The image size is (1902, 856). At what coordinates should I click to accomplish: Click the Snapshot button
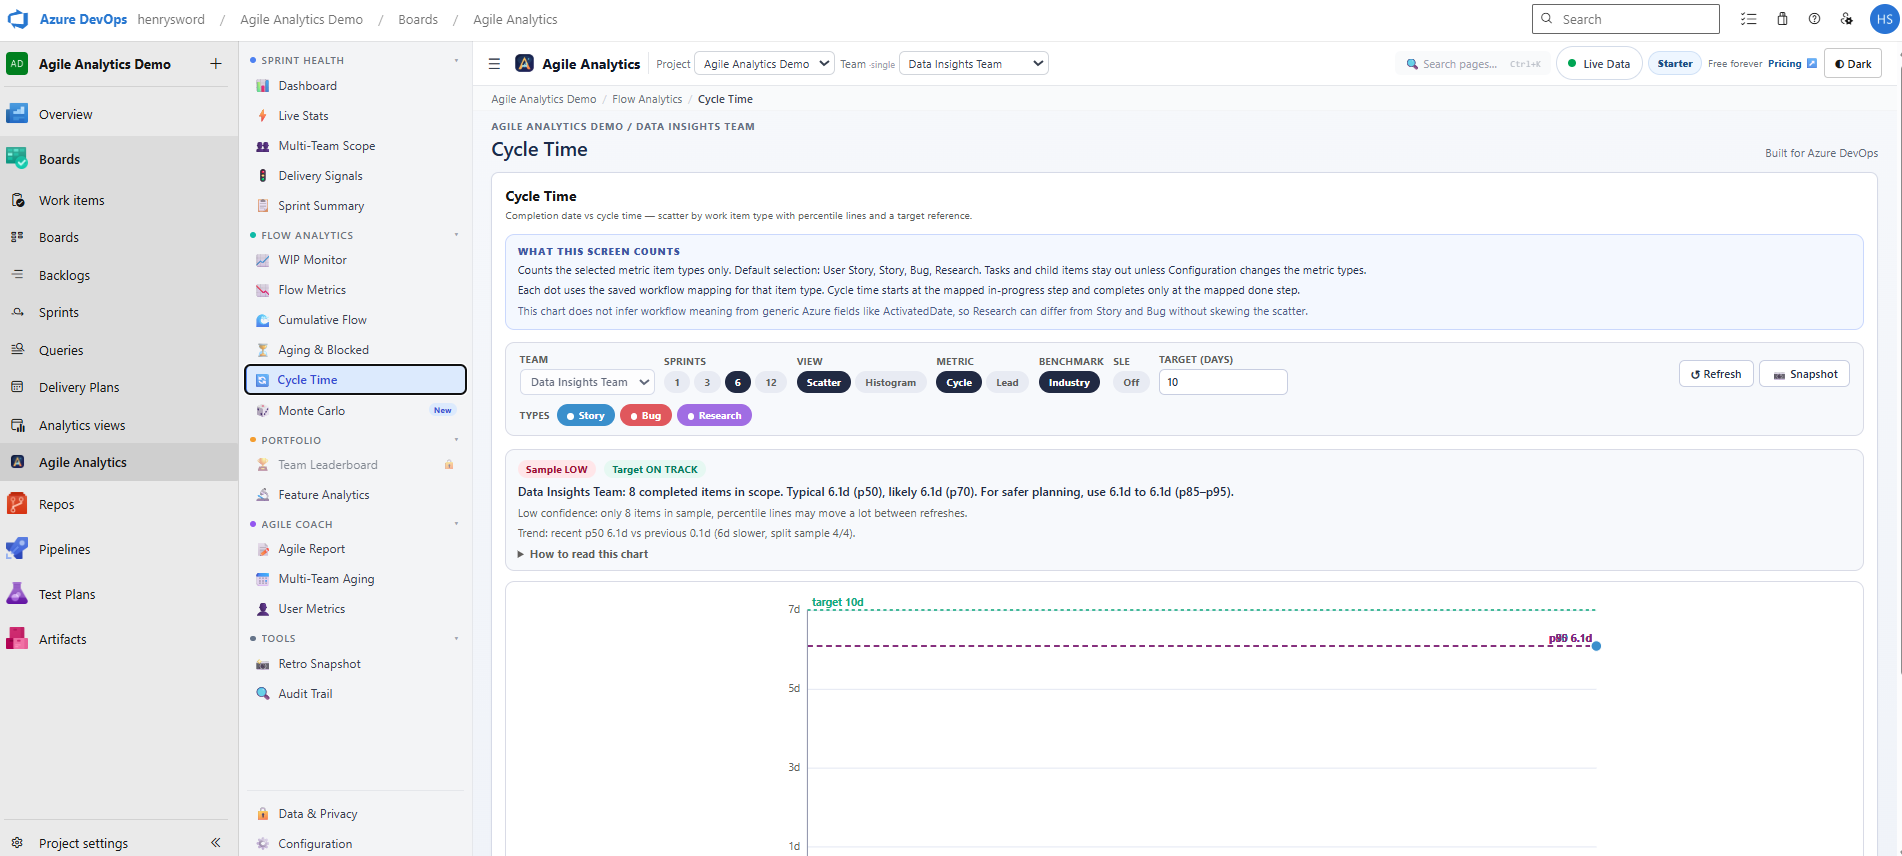click(x=1804, y=374)
